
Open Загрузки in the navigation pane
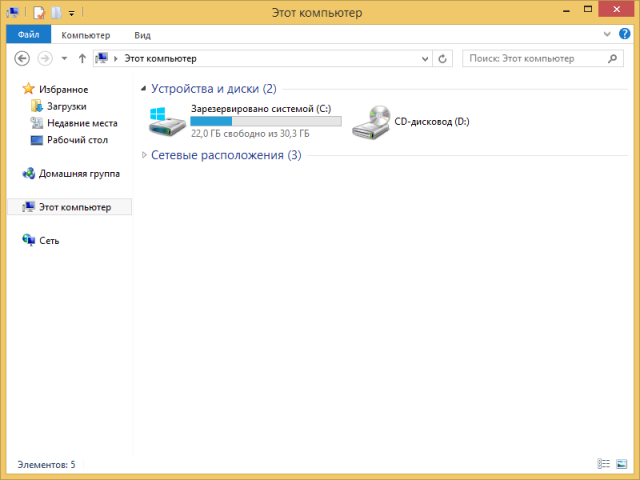66,106
